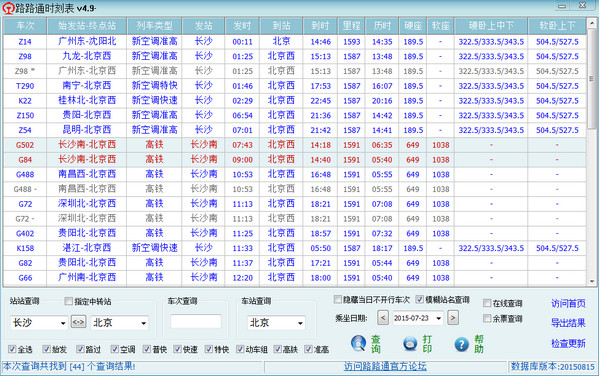Click 昆明-北京西 route cell
Screen dimensions: 599x376
[x=87, y=130]
